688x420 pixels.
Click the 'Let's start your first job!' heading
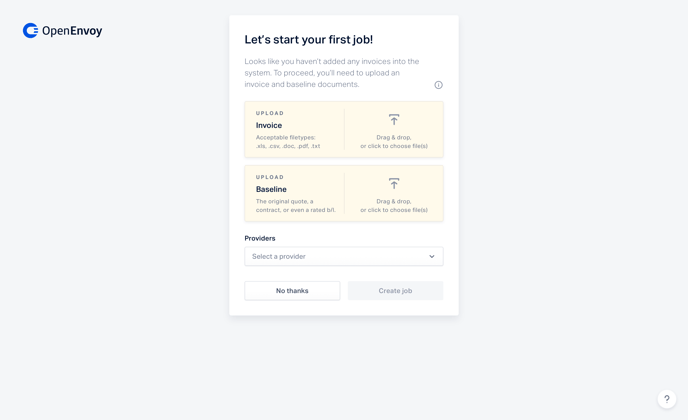(308, 39)
